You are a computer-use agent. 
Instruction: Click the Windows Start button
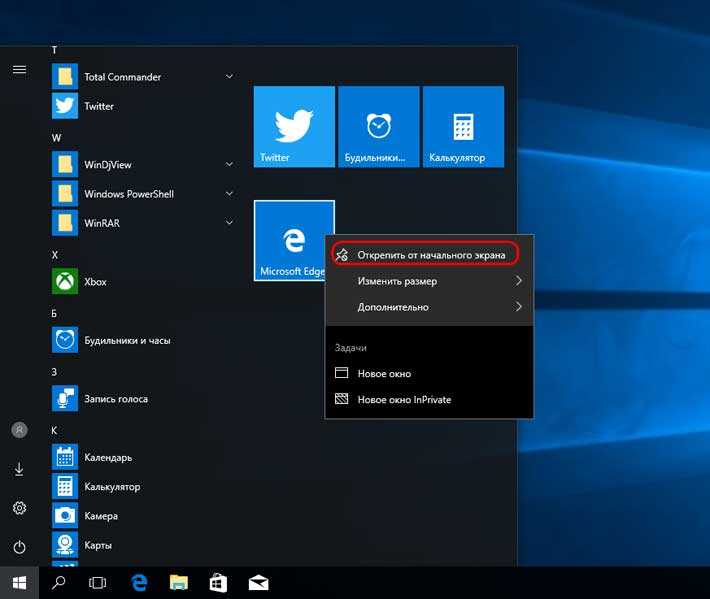pyautogui.click(x=19, y=583)
